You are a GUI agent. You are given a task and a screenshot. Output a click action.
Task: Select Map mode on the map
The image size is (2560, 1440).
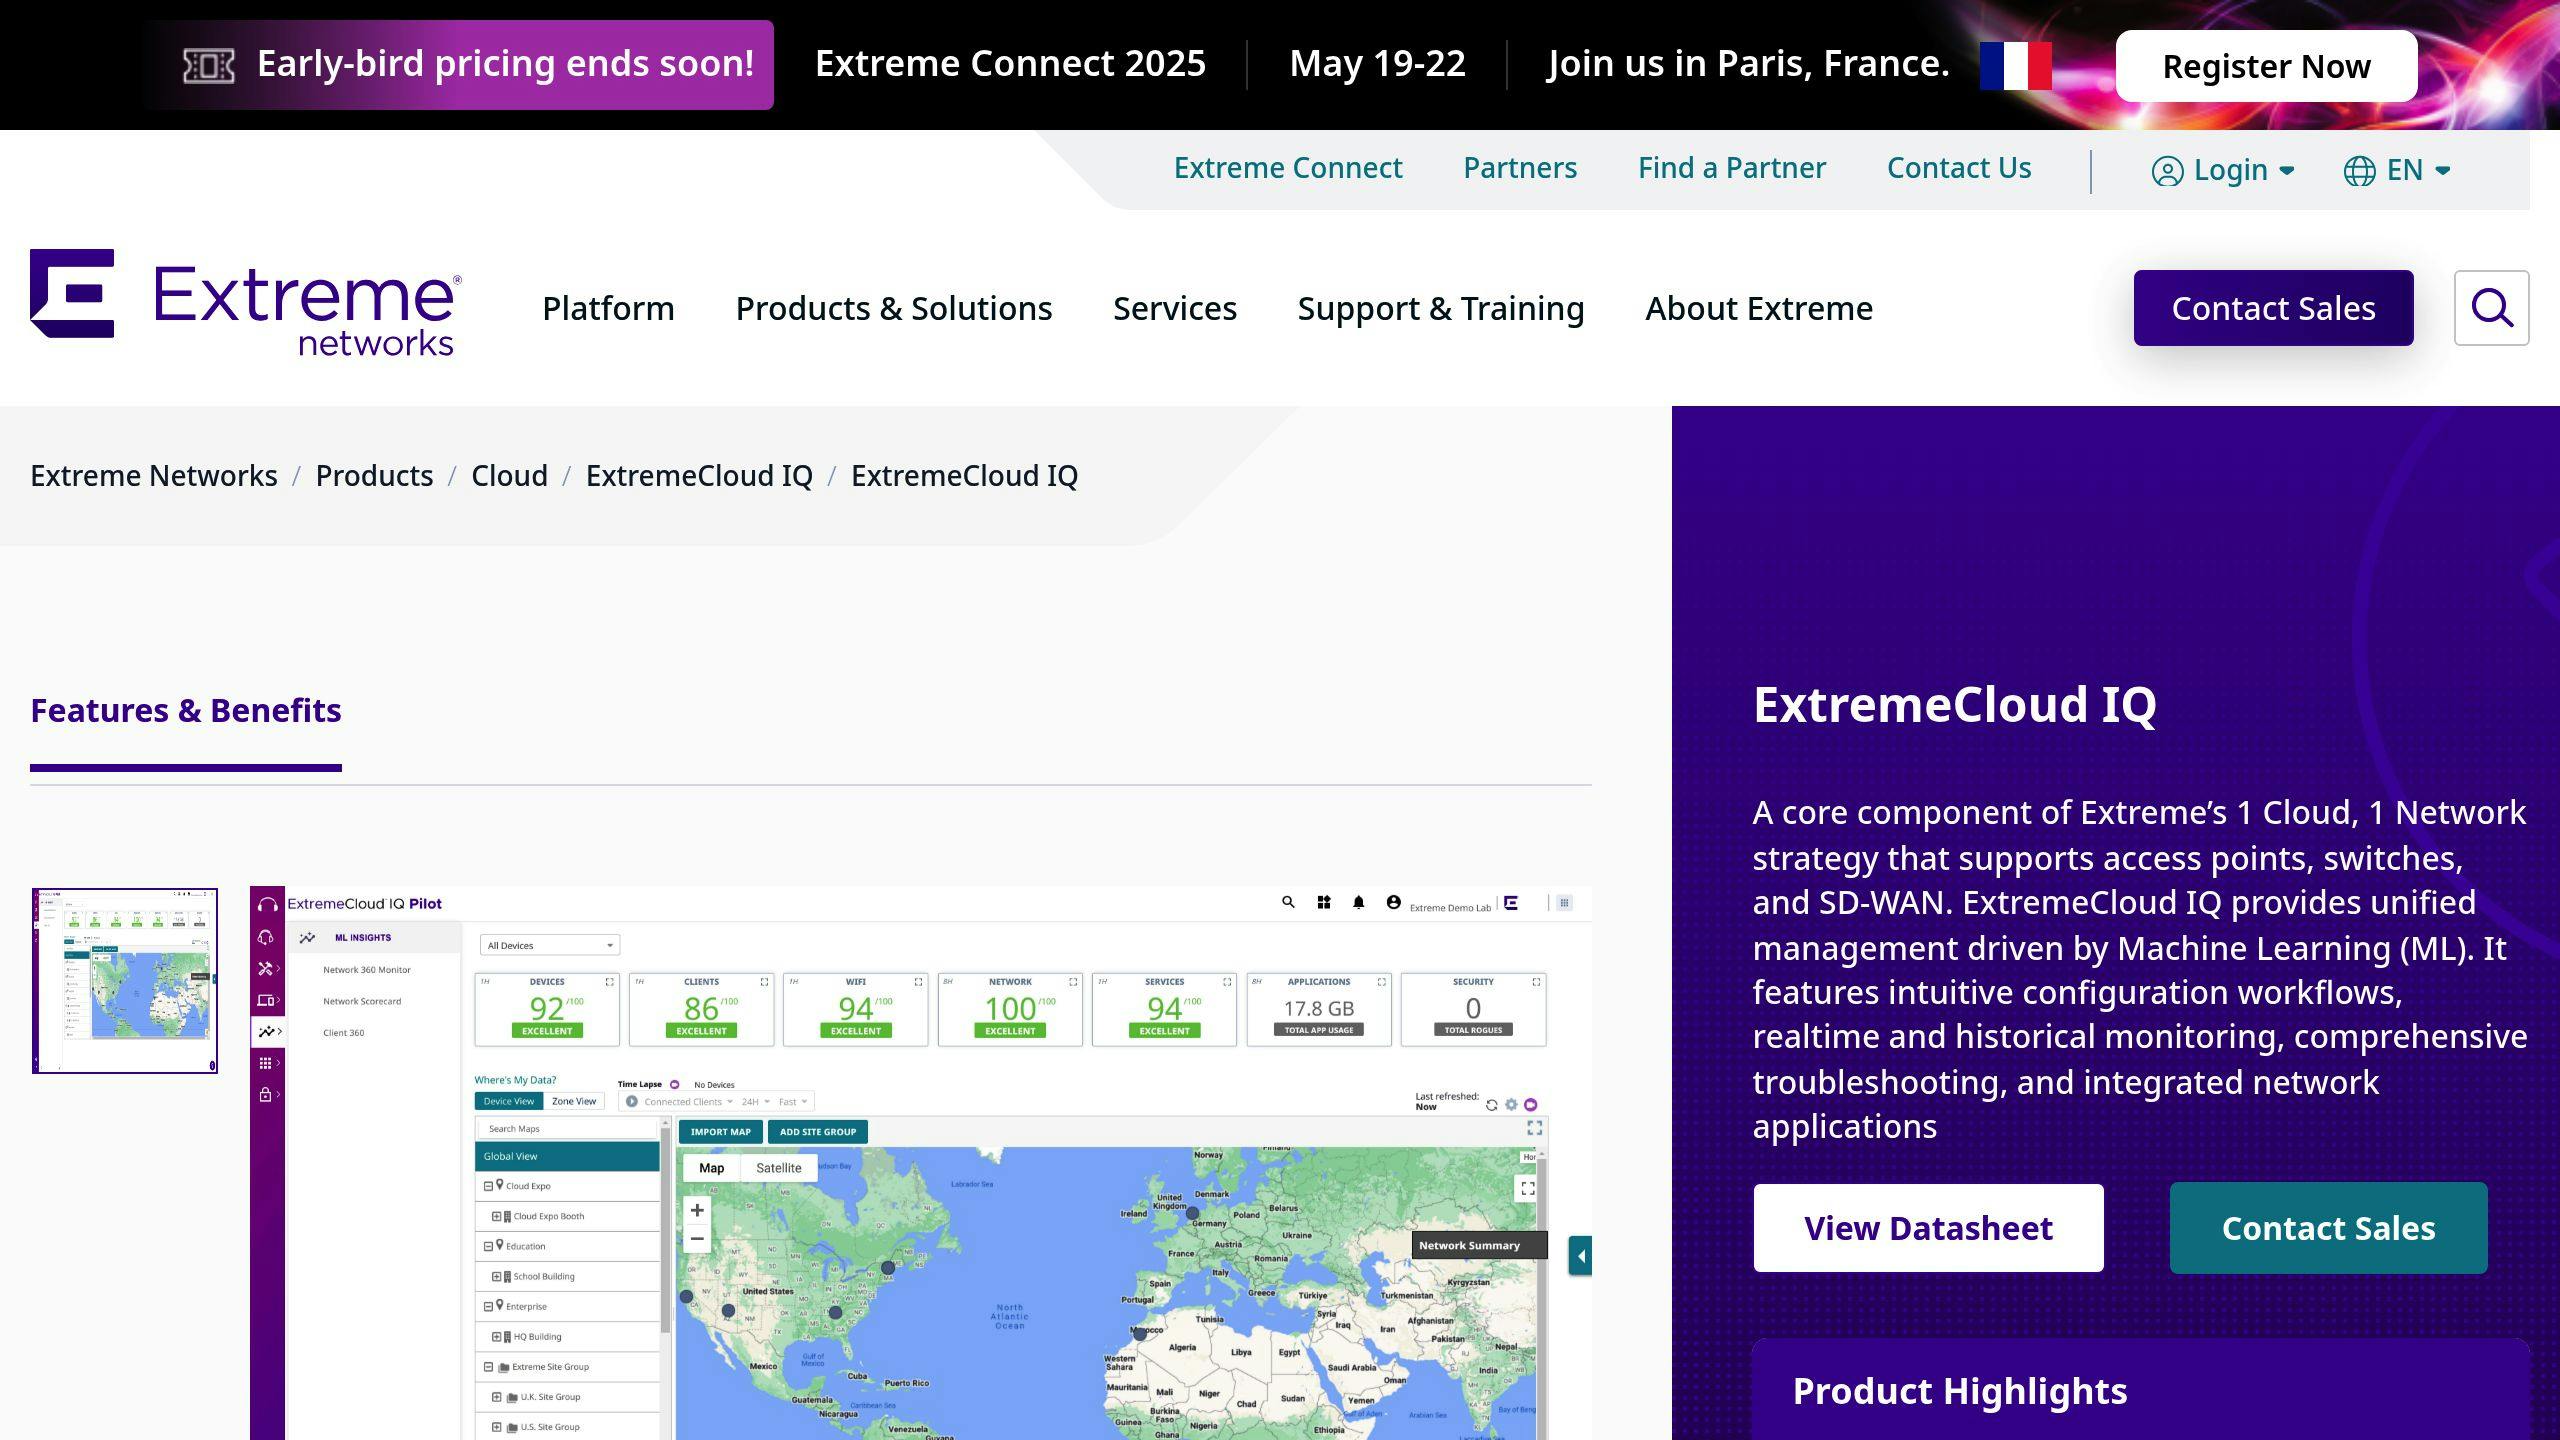(712, 1168)
